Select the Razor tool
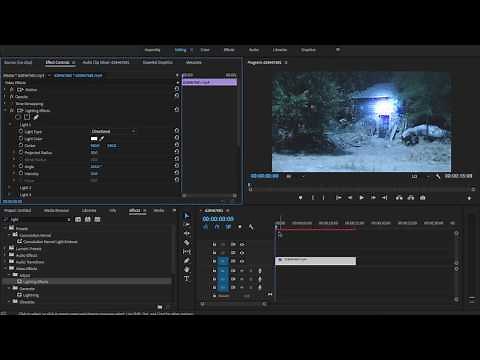 [187, 243]
